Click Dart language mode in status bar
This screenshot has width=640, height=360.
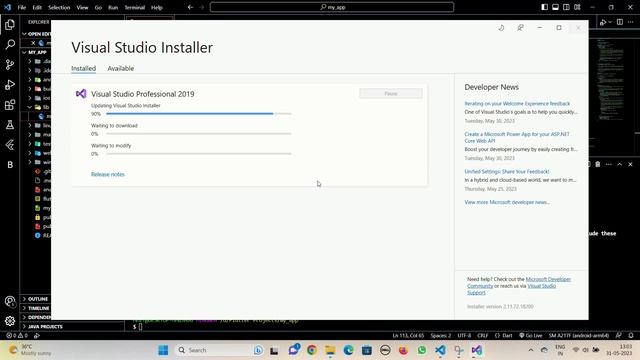[x=504, y=336]
